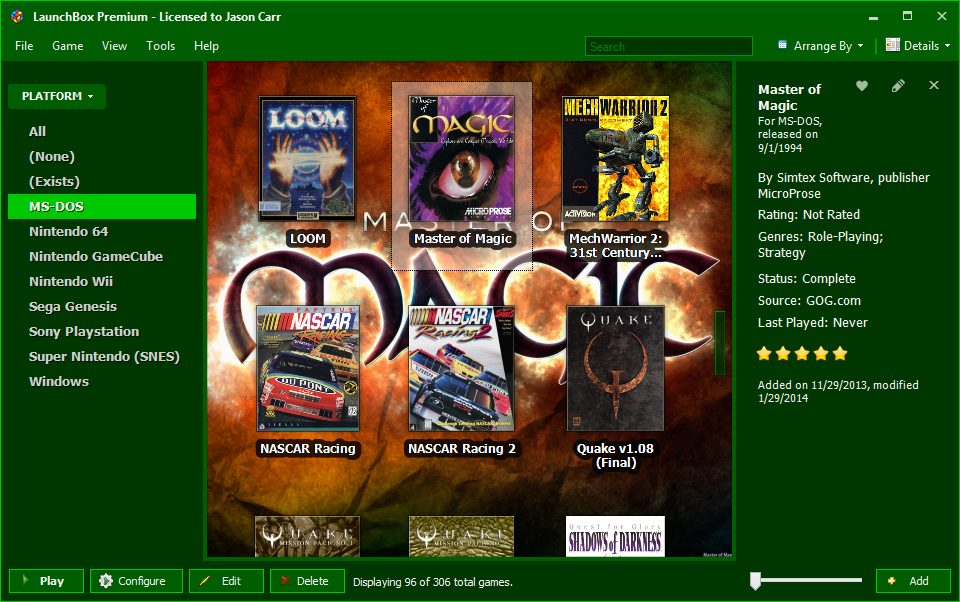Set rating to five stars
The image size is (960, 602).
pos(840,353)
